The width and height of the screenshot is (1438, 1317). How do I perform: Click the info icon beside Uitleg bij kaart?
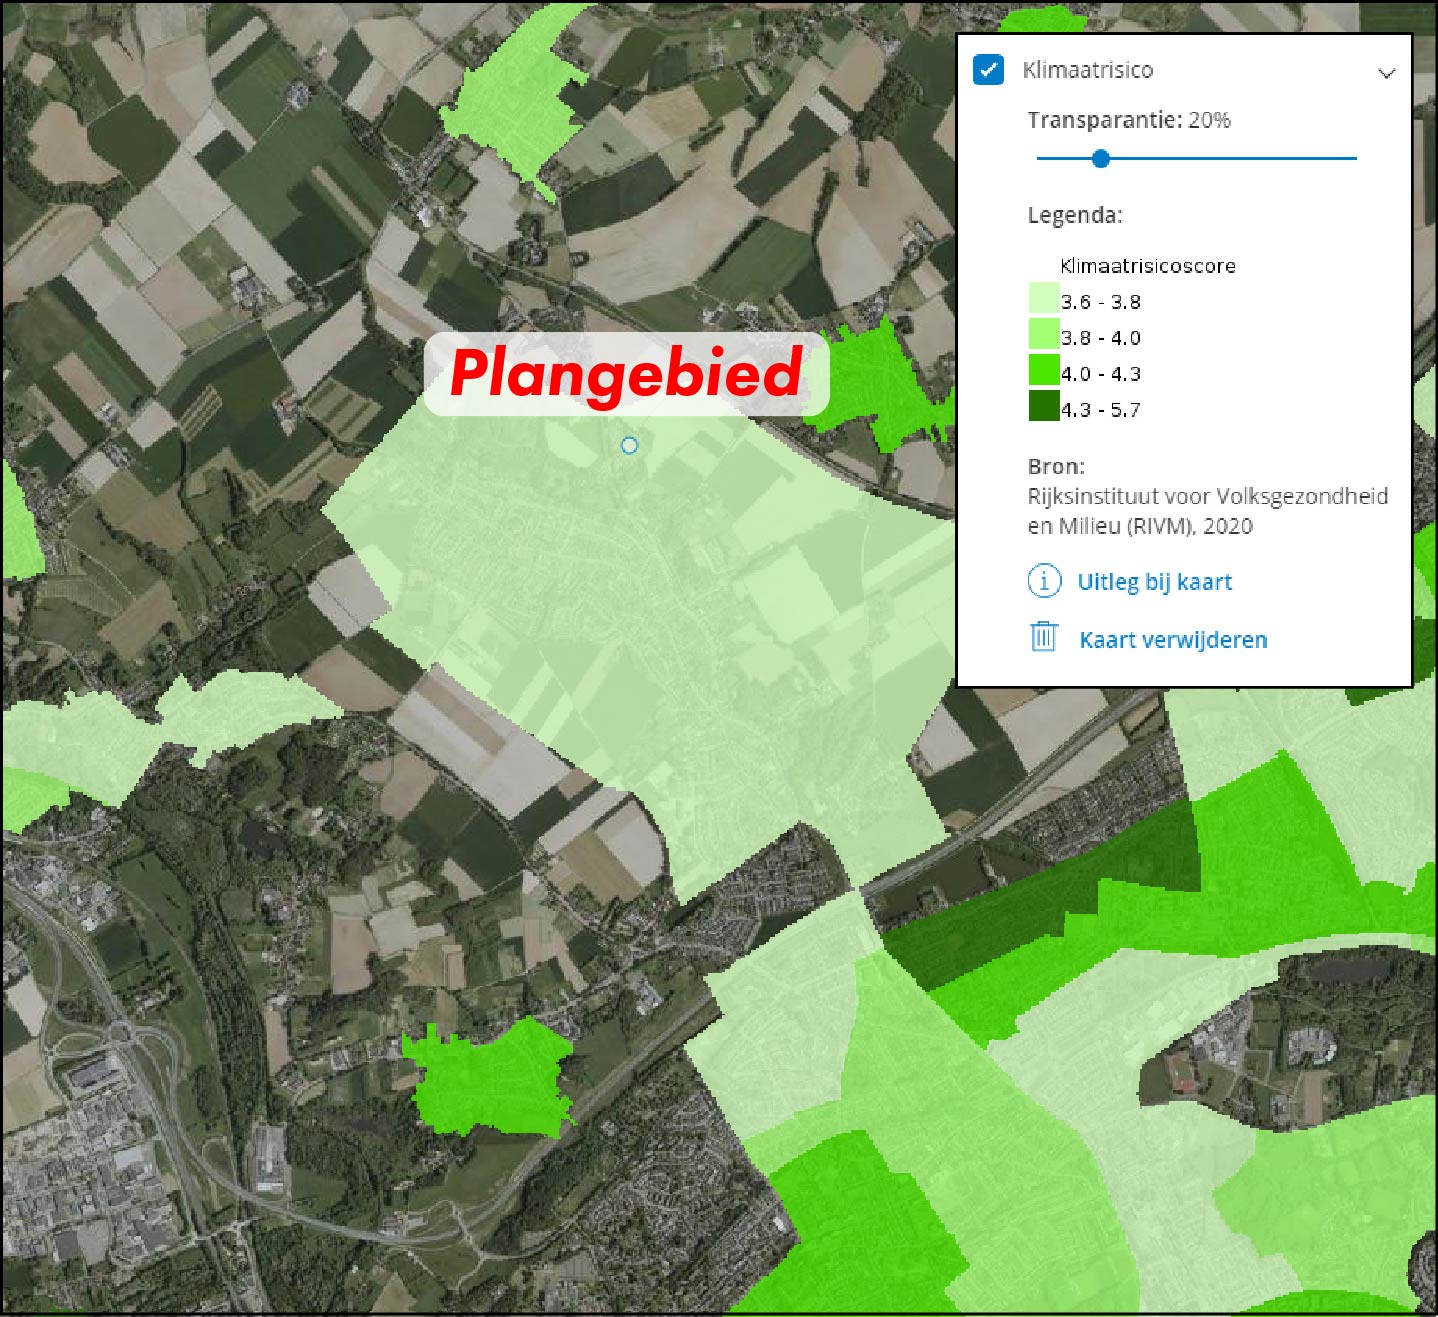coord(1044,581)
